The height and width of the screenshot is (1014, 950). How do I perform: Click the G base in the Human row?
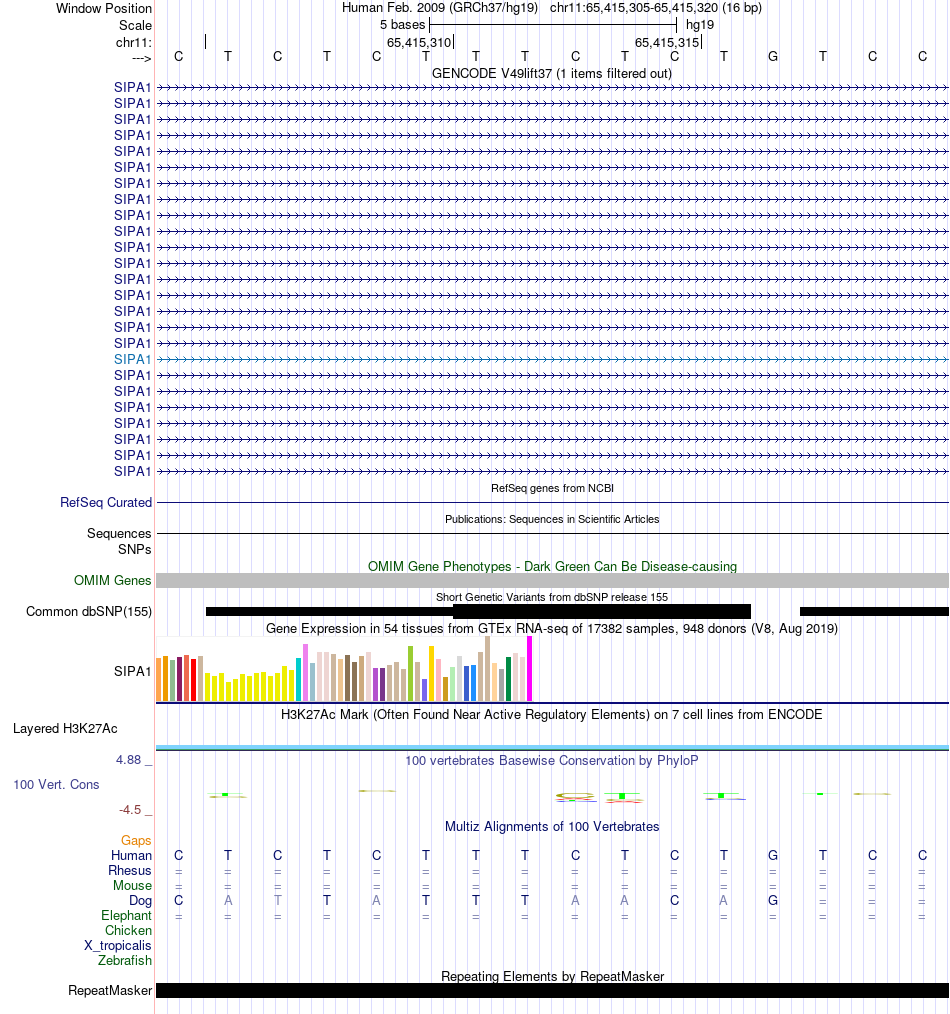(773, 856)
